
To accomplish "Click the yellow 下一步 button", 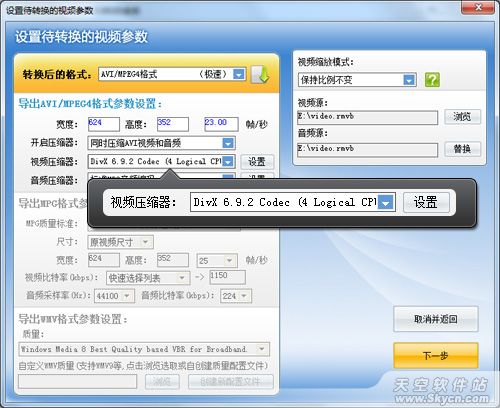I will pos(435,355).
